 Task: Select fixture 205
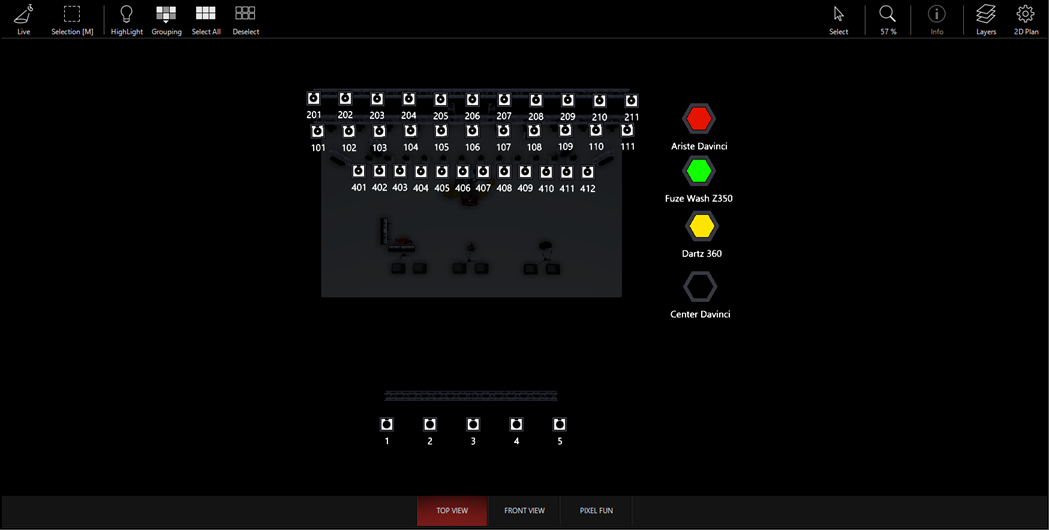440,100
